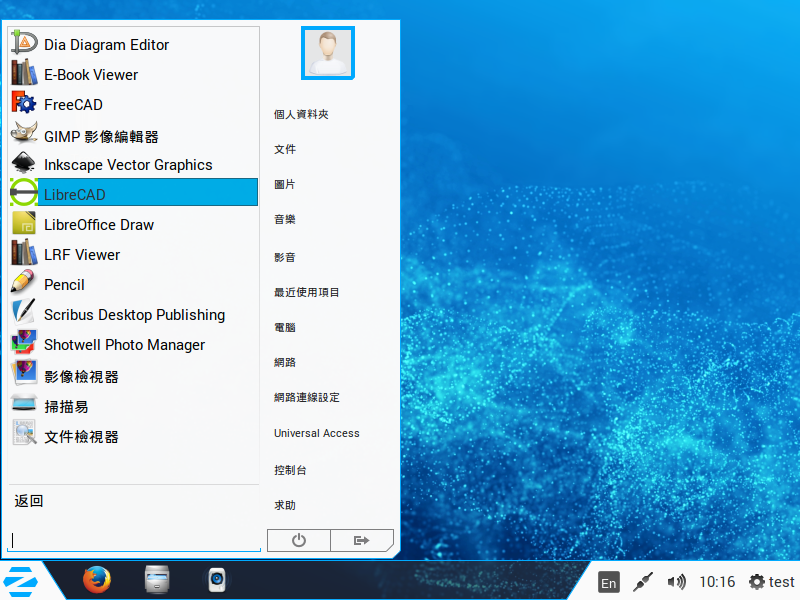This screenshot has width=800, height=600.
Task: Launch Firefox from the taskbar
Action: pos(97,580)
